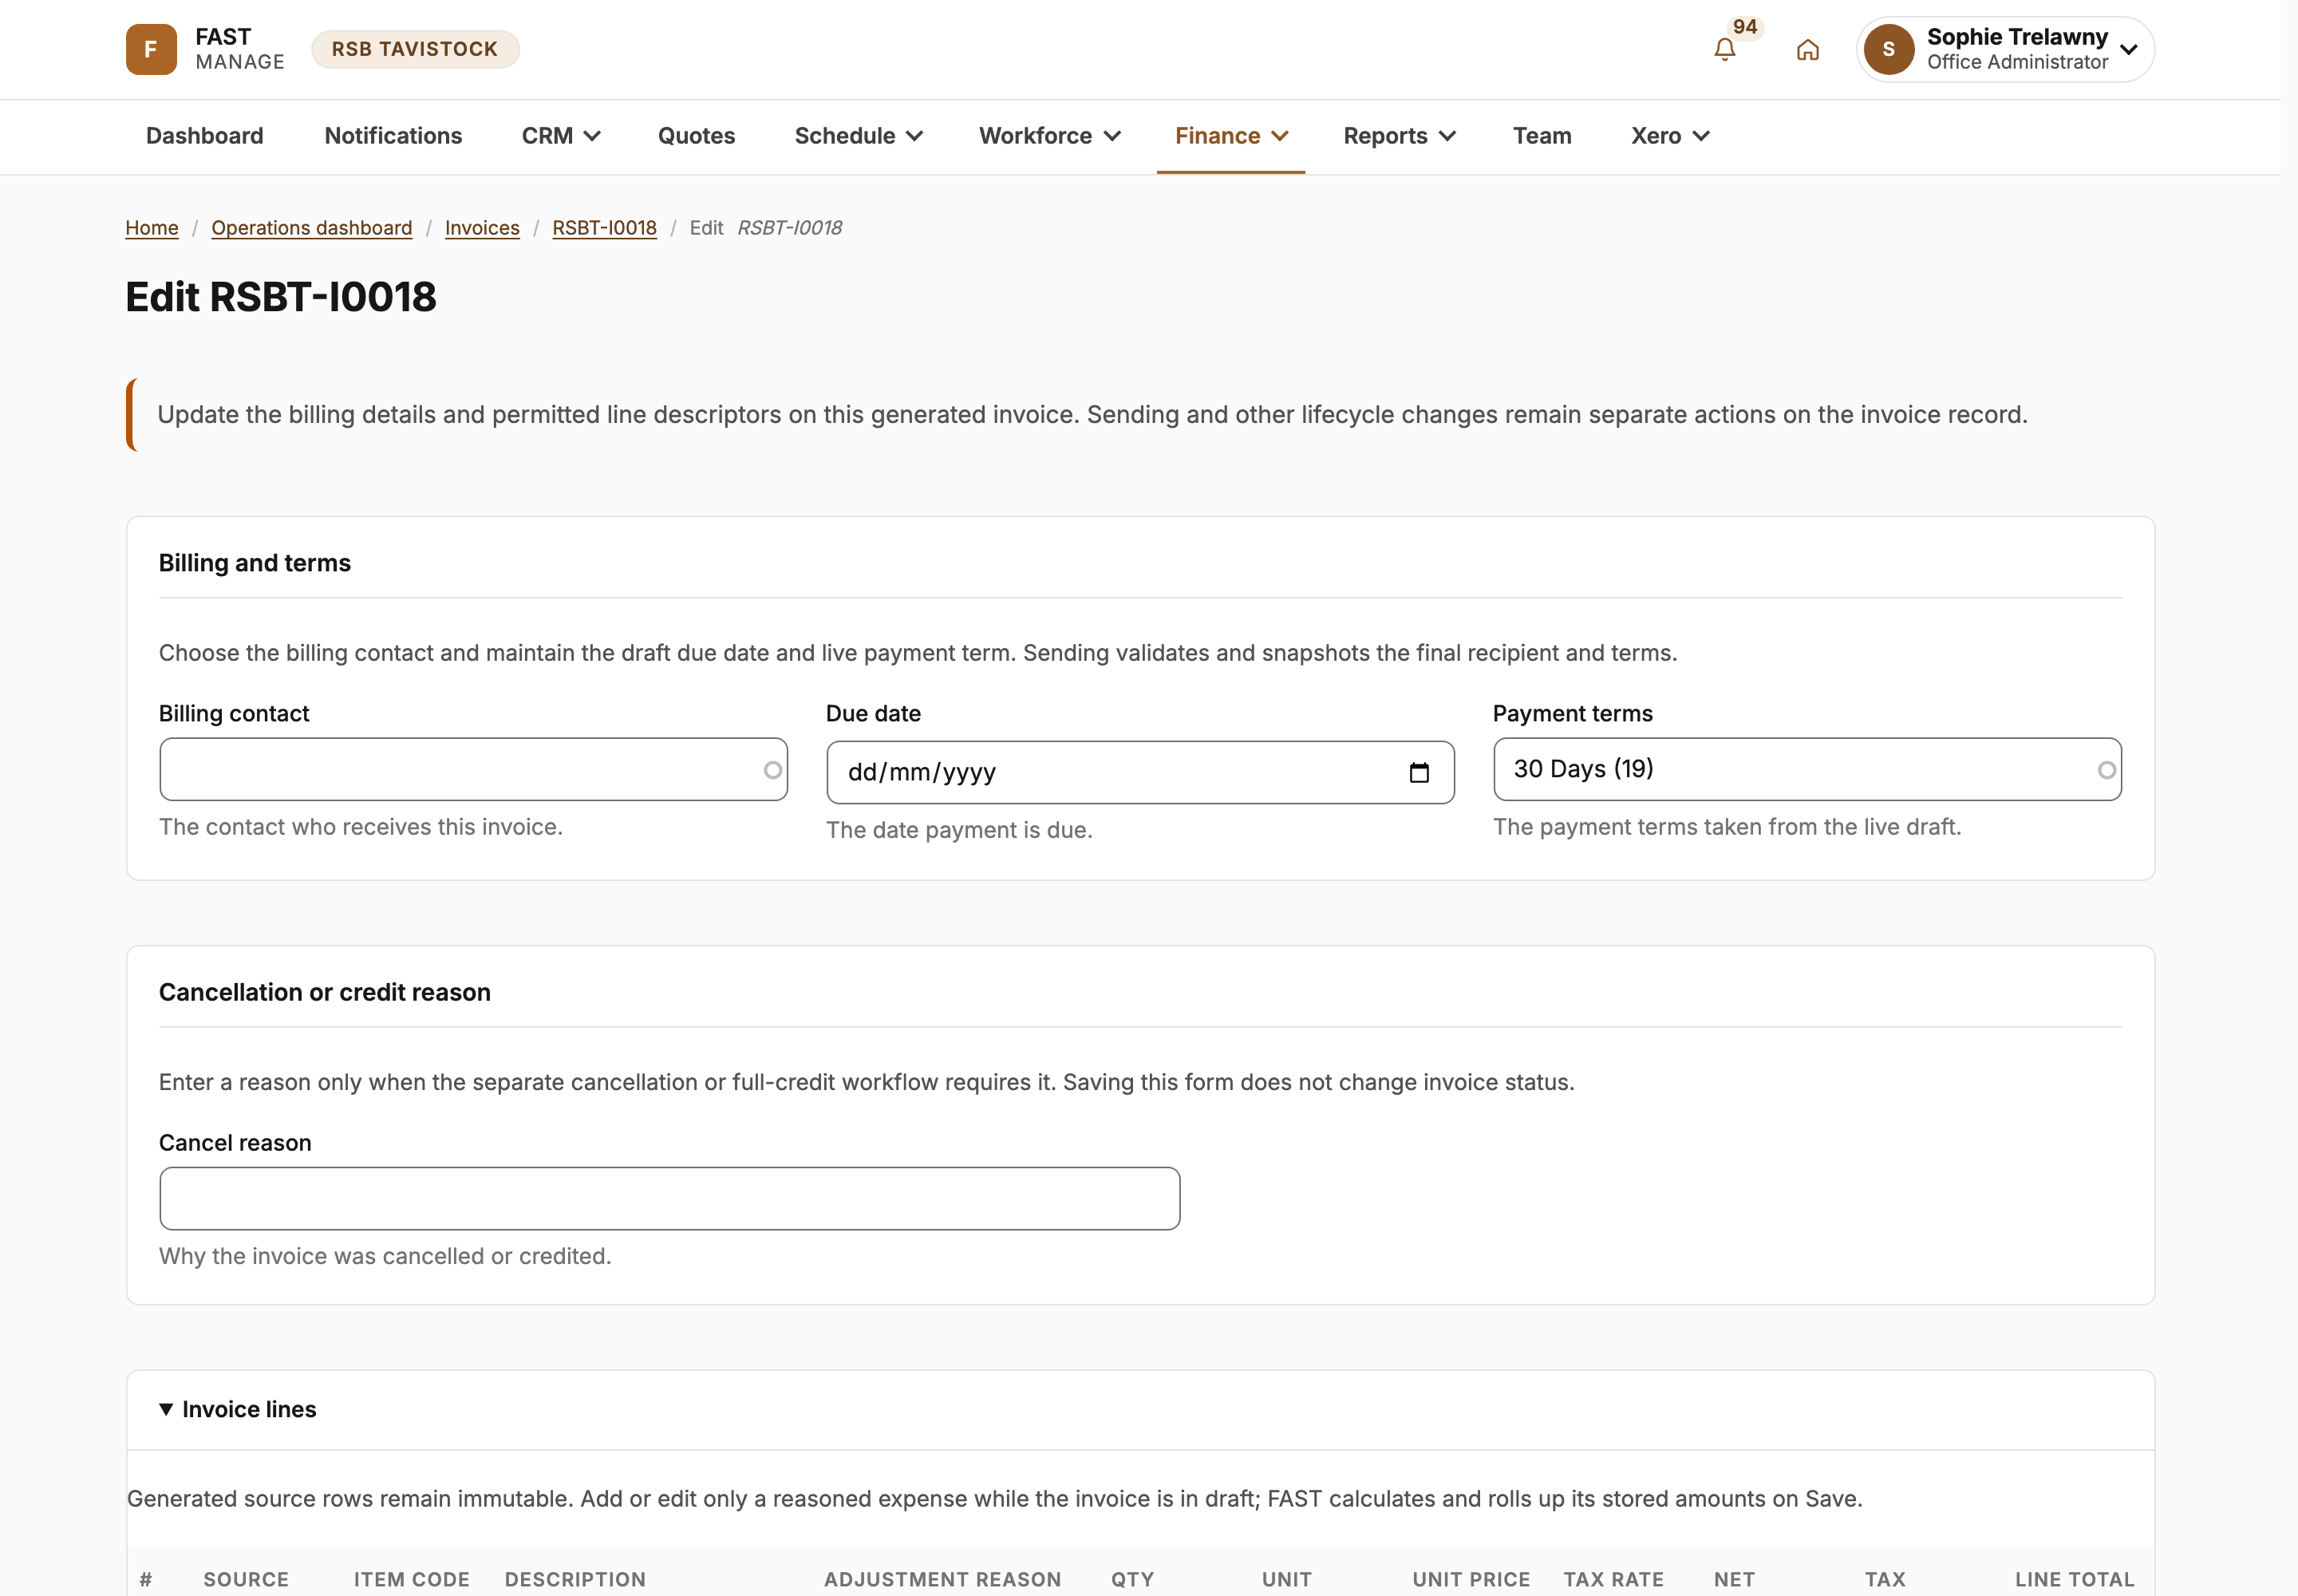Open the Schedule dropdown menu
This screenshot has height=1596, width=2298.
click(858, 136)
